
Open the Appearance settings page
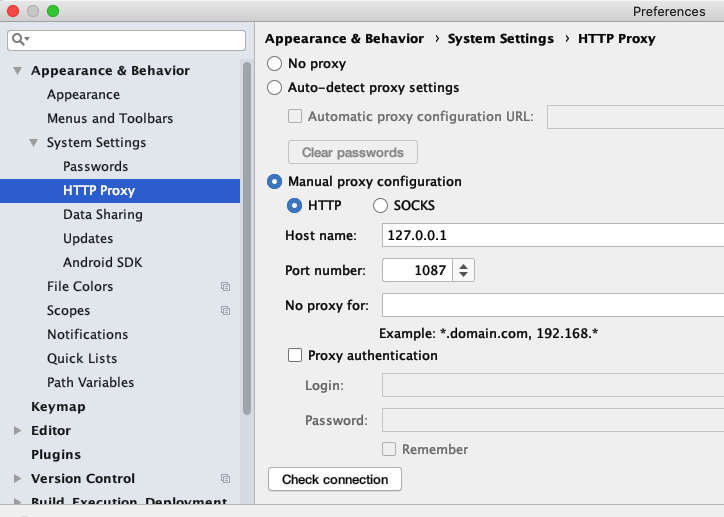tap(84, 95)
